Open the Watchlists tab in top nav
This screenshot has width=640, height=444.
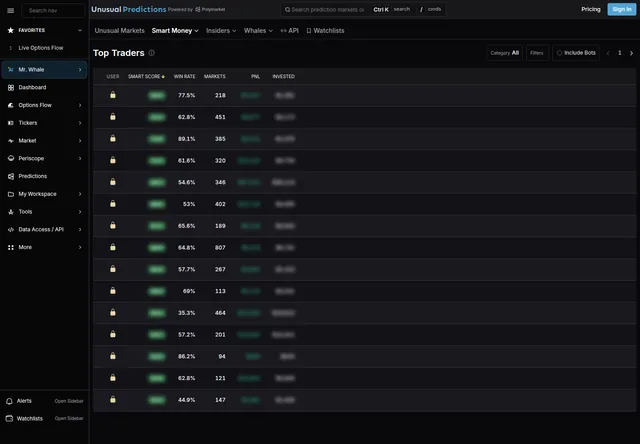tap(325, 31)
